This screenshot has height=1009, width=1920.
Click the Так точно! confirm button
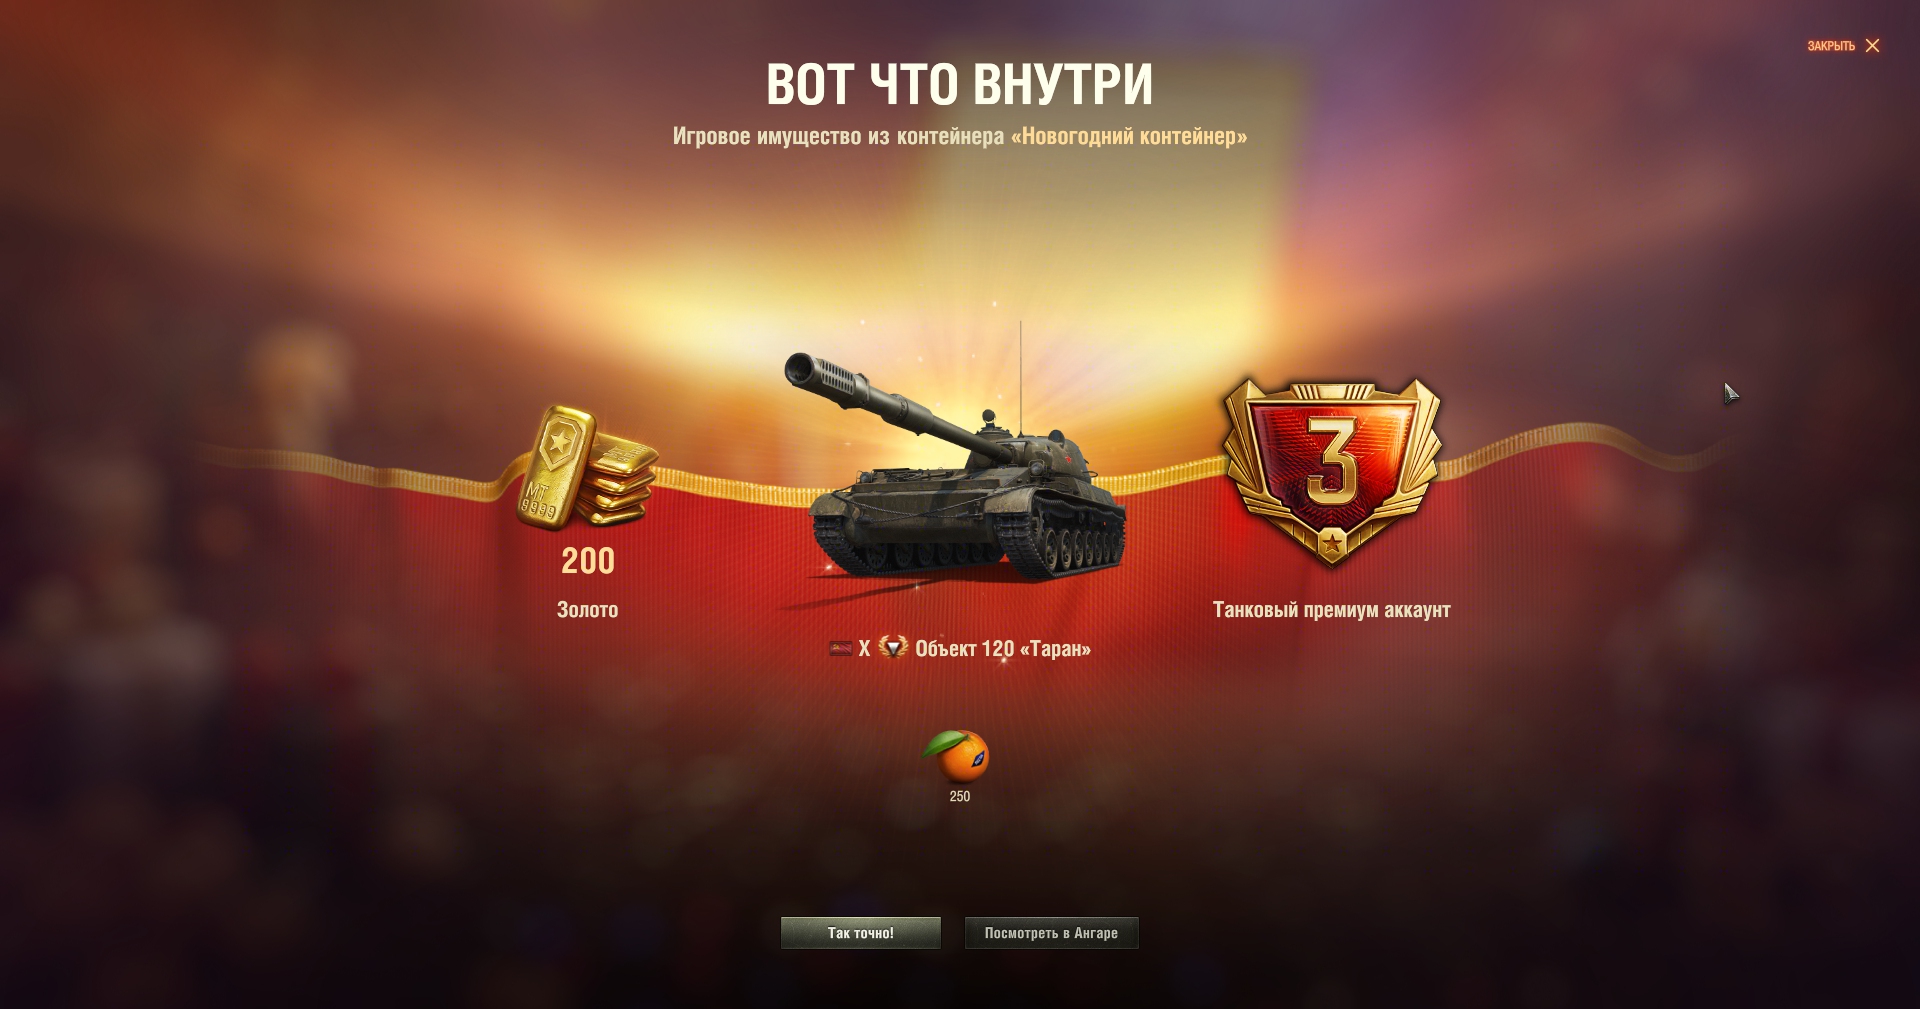click(861, 933)
